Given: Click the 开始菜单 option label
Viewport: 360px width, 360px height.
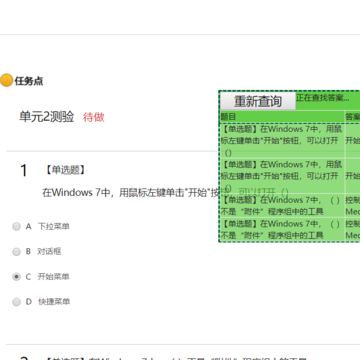Looking at the screenshot, I should coord(53,277).
